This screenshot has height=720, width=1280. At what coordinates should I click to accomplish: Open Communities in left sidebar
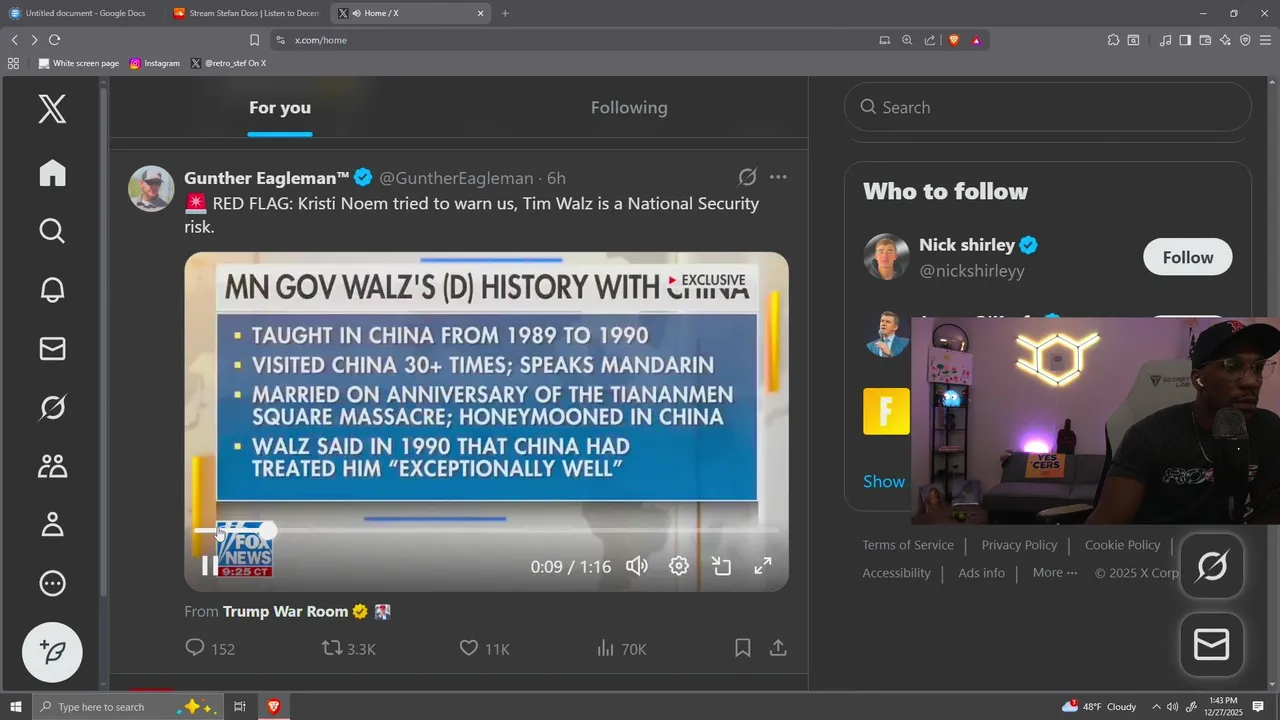click(52, 466)
